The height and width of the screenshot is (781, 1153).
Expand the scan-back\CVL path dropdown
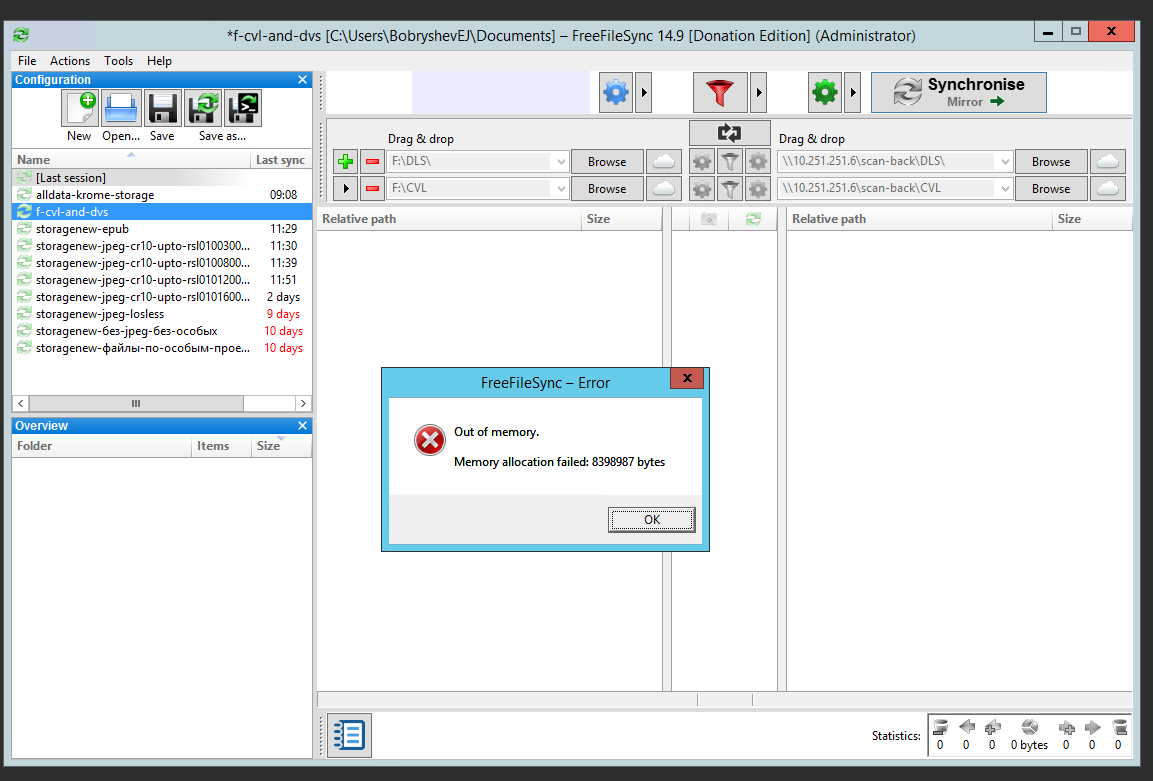(x=1004, y=189)
